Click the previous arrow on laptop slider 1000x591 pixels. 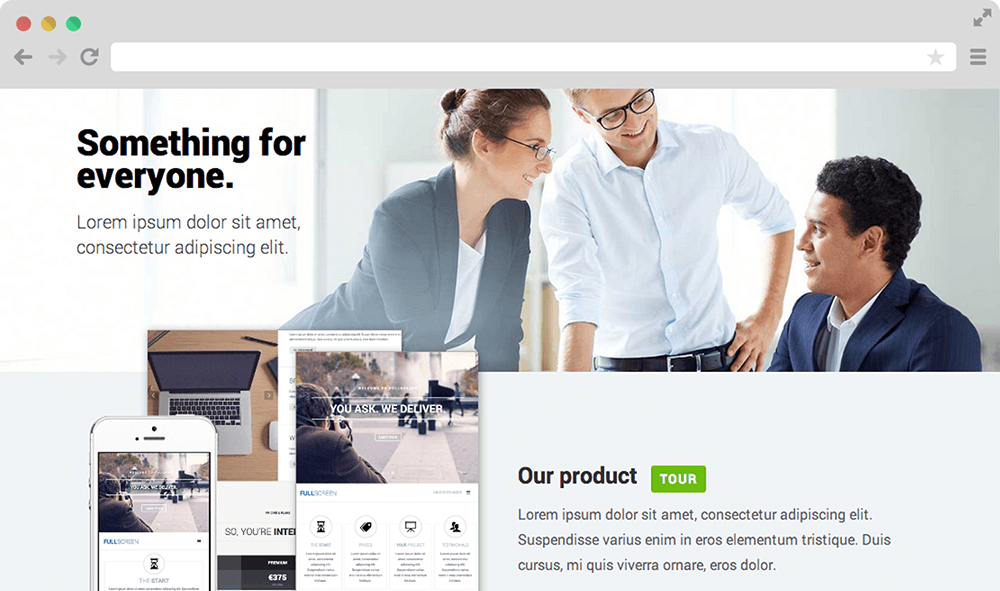152,395
